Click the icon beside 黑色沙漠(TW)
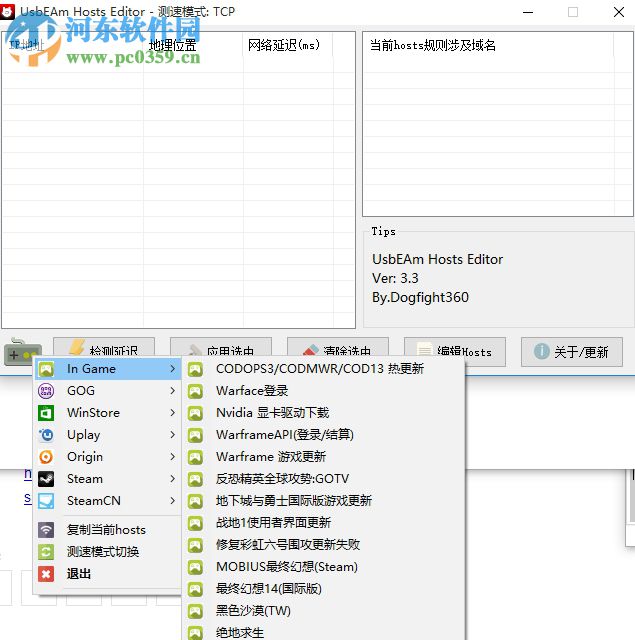 click(195, 611)
